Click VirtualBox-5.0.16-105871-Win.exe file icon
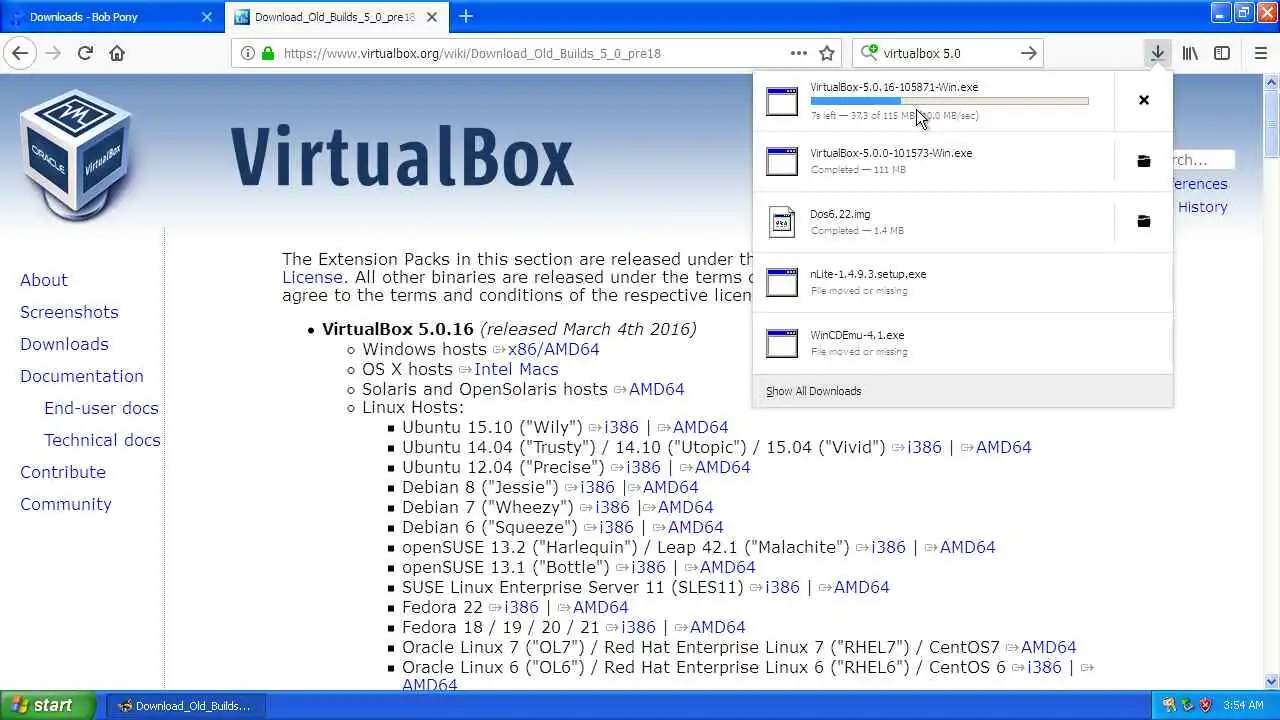 (782, 101)
